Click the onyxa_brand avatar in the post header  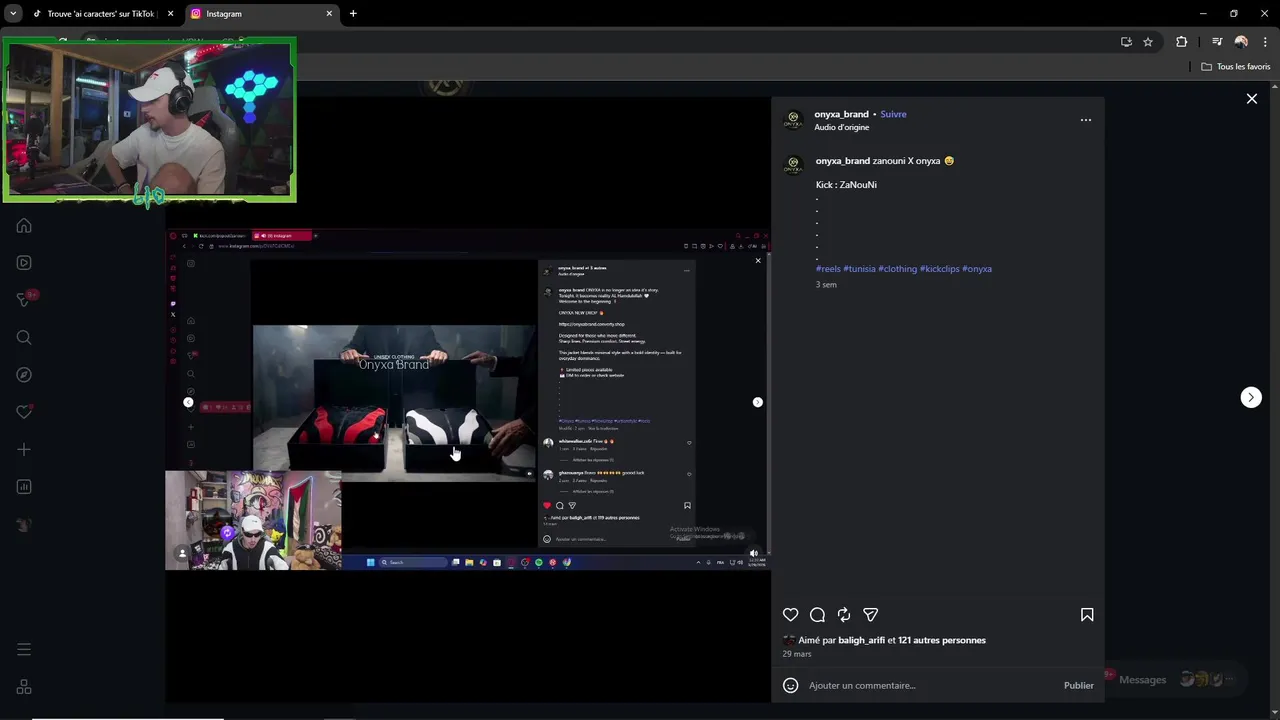coord(794,120)
